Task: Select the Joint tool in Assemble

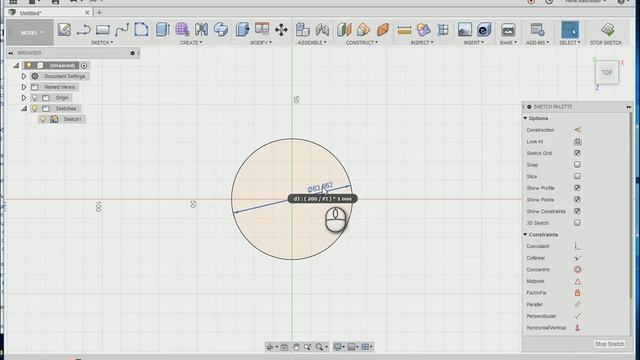Action: (322, 30)
